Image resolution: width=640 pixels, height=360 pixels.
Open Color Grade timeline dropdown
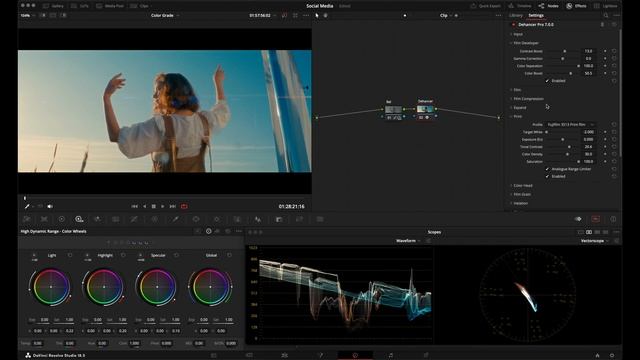(x=164, y=16)
